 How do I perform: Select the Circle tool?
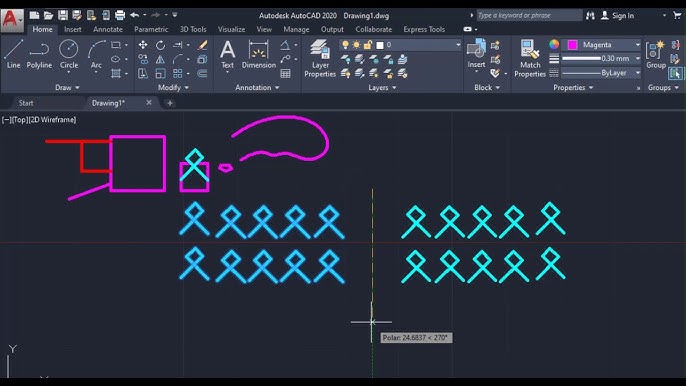point(69,54)
